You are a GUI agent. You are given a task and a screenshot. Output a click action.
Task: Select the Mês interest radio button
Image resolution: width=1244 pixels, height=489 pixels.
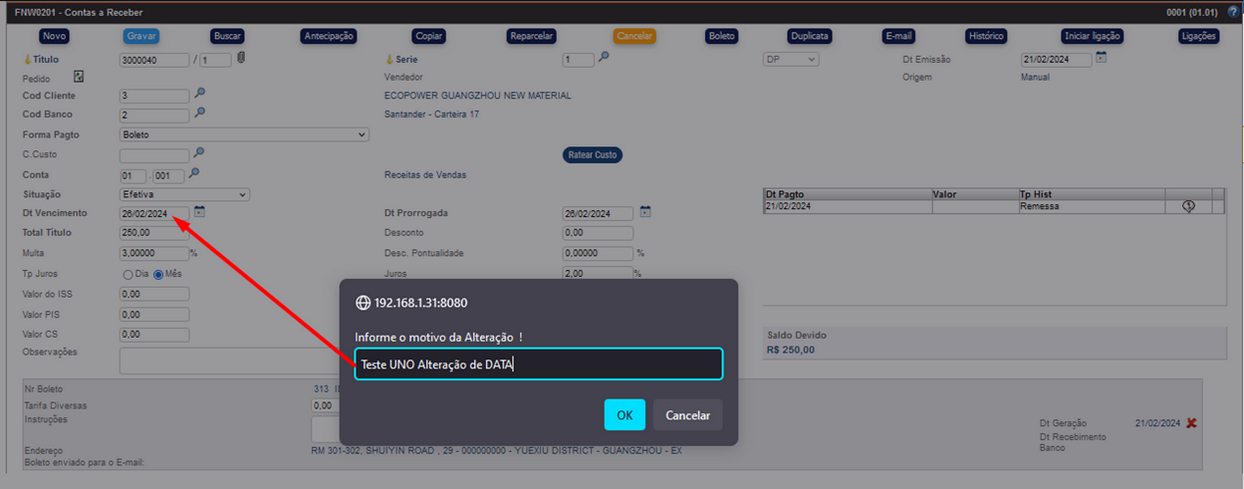158,274
